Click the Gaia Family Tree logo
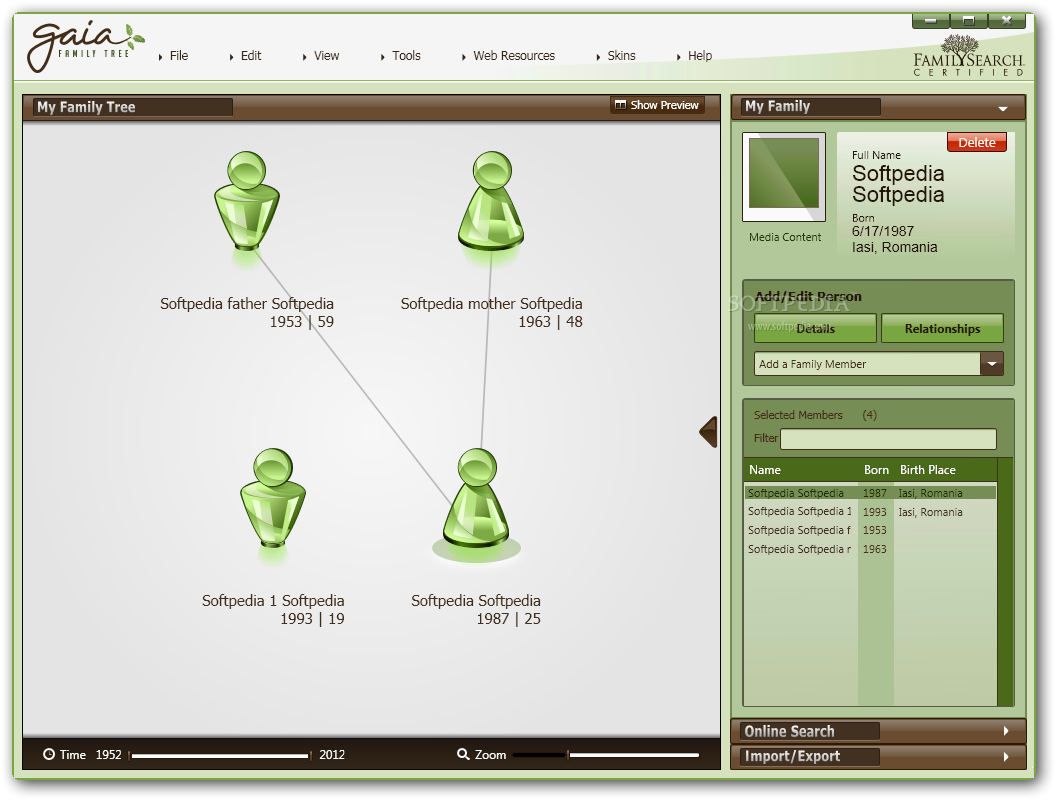 (x=85, y=46)
